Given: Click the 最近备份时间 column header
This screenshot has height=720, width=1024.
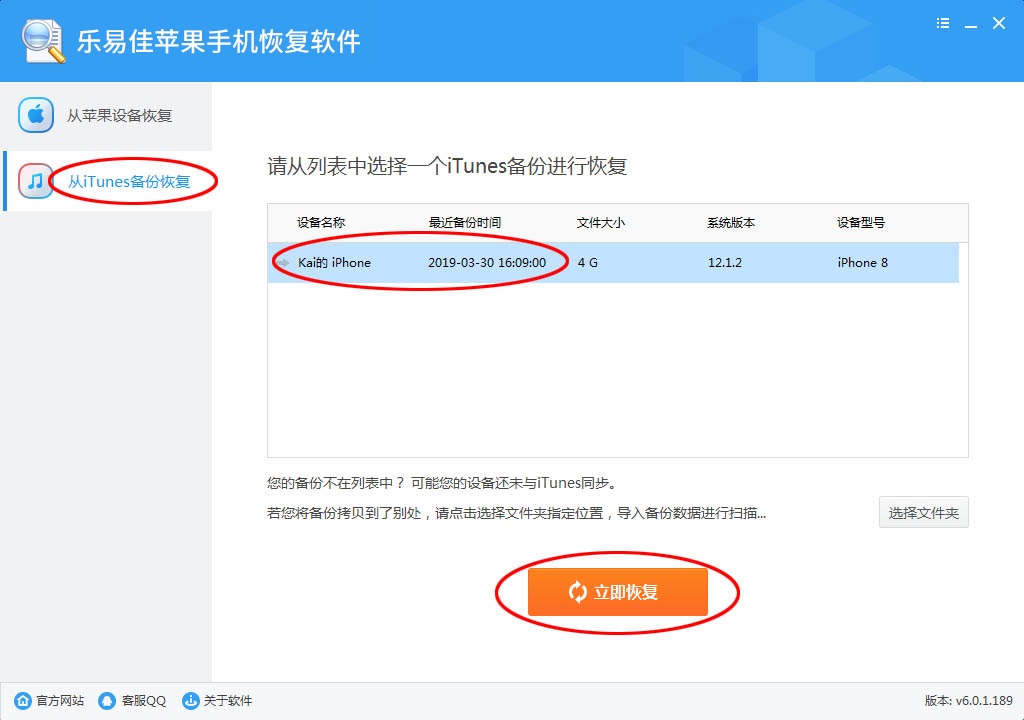Looking at the screenshot, I should (x=464, y=223).
